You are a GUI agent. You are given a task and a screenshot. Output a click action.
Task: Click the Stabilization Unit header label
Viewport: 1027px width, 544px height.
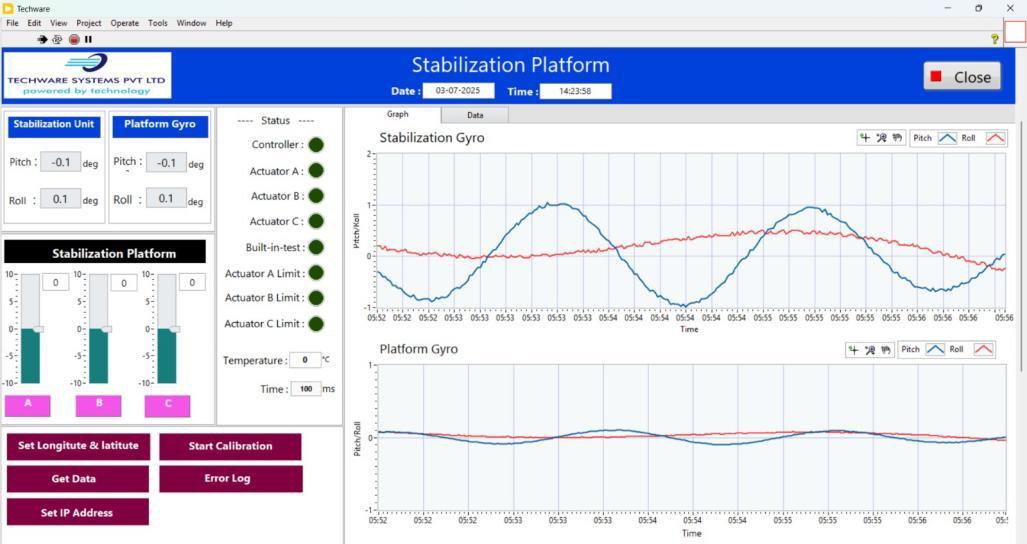[x=54, y=125]
